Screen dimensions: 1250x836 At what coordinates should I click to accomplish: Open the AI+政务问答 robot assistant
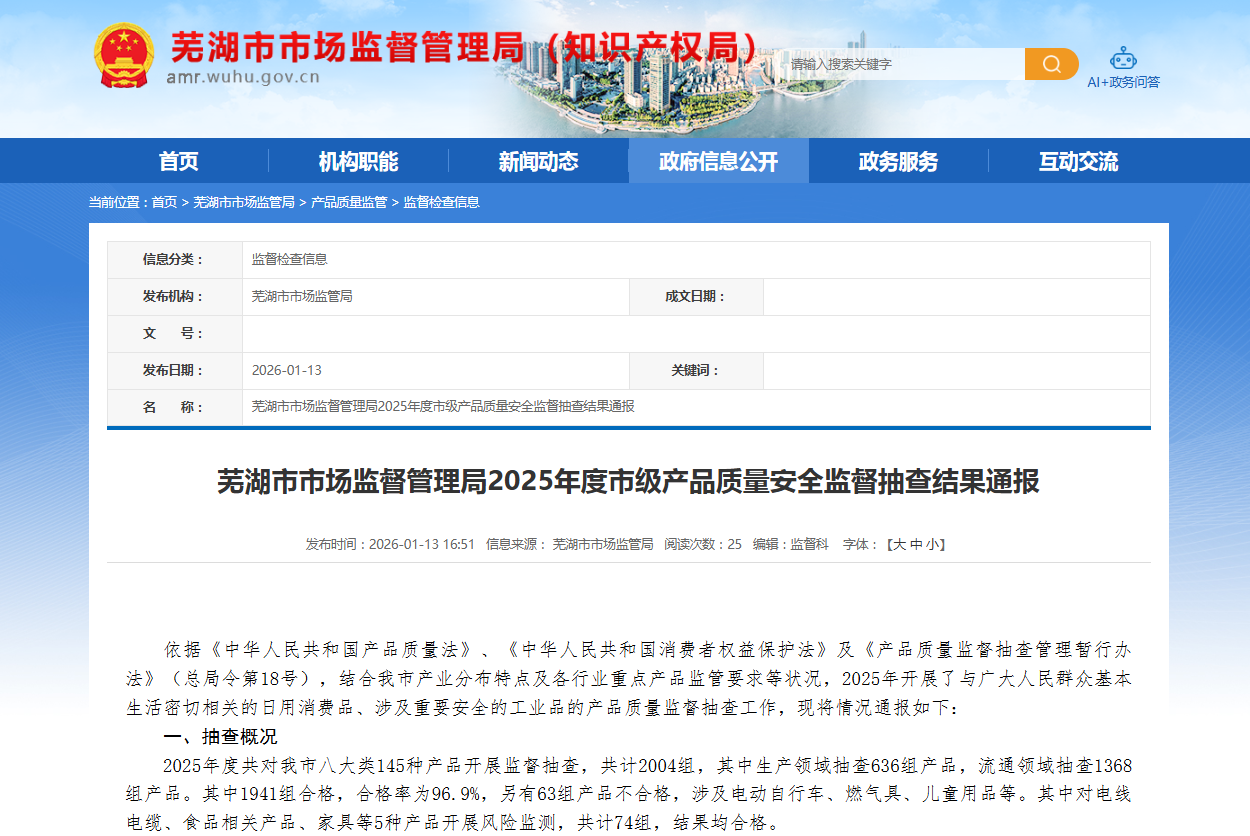1123,67
